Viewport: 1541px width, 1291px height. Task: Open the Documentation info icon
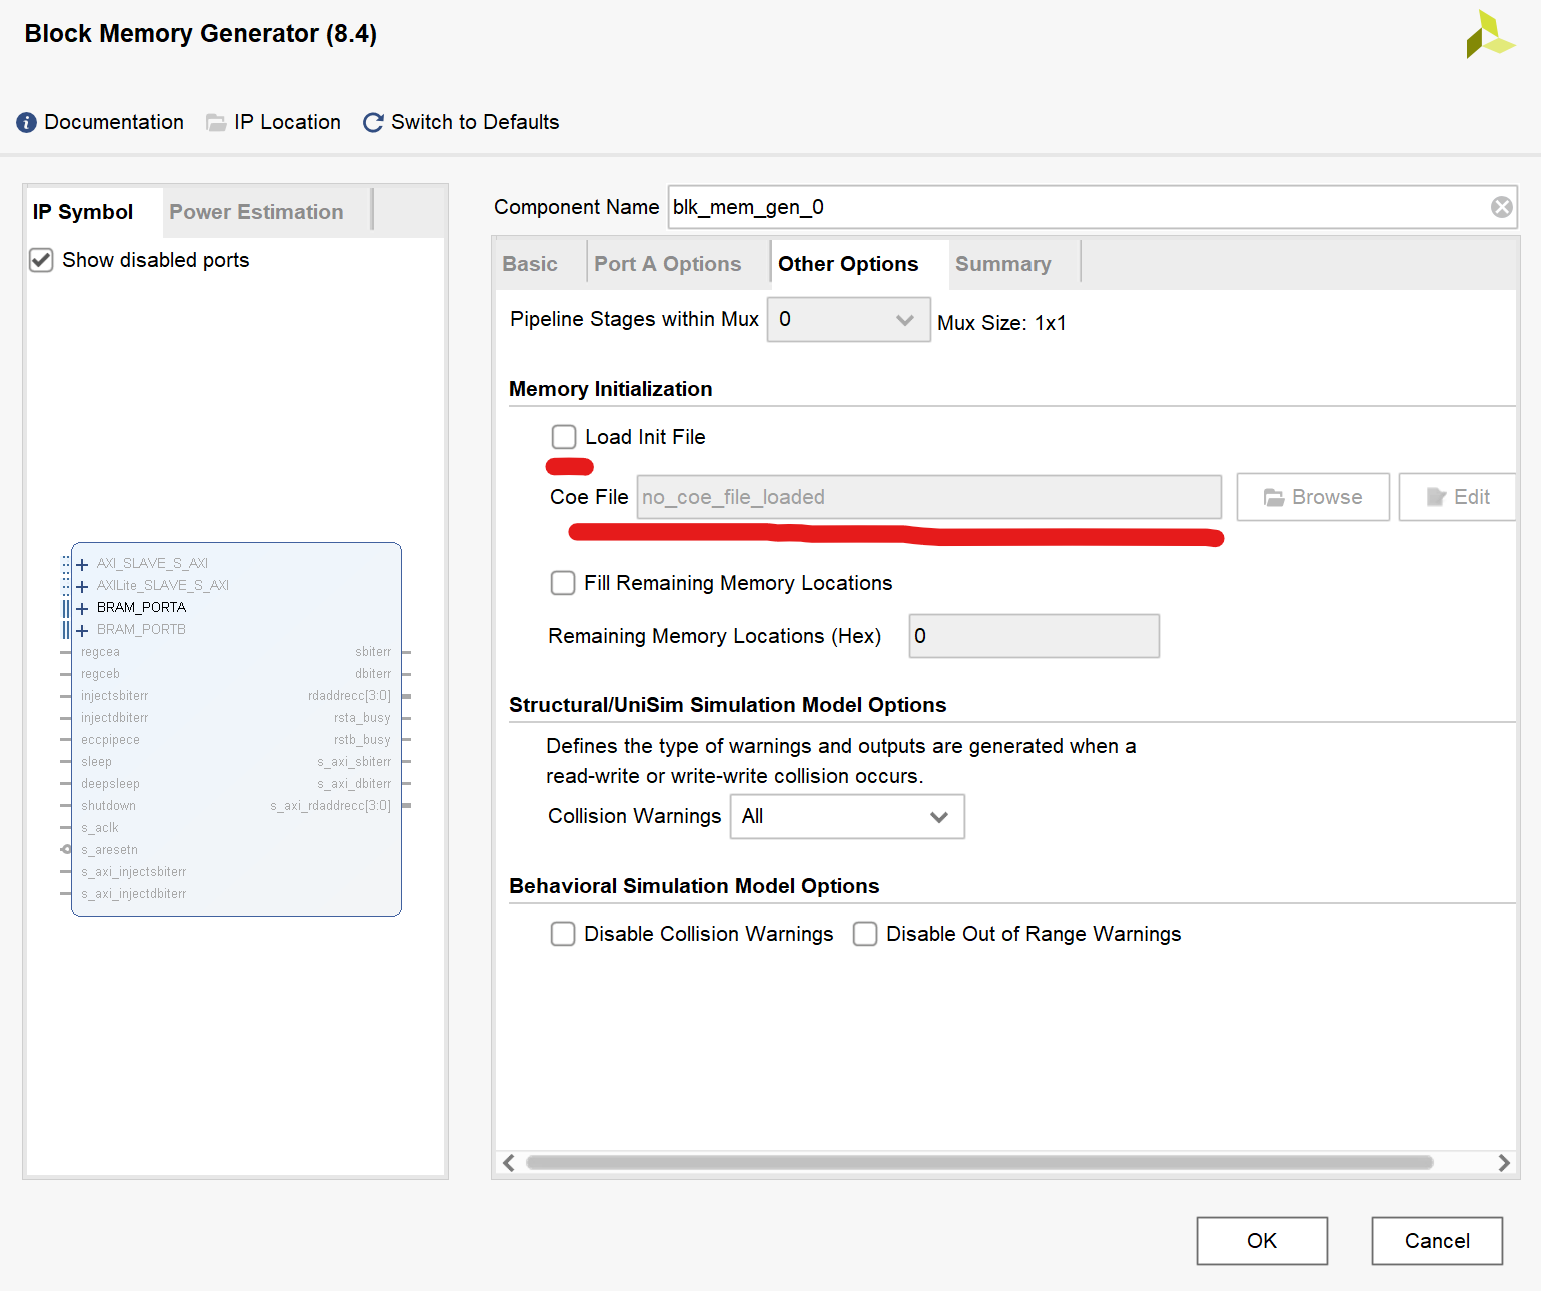27,122
